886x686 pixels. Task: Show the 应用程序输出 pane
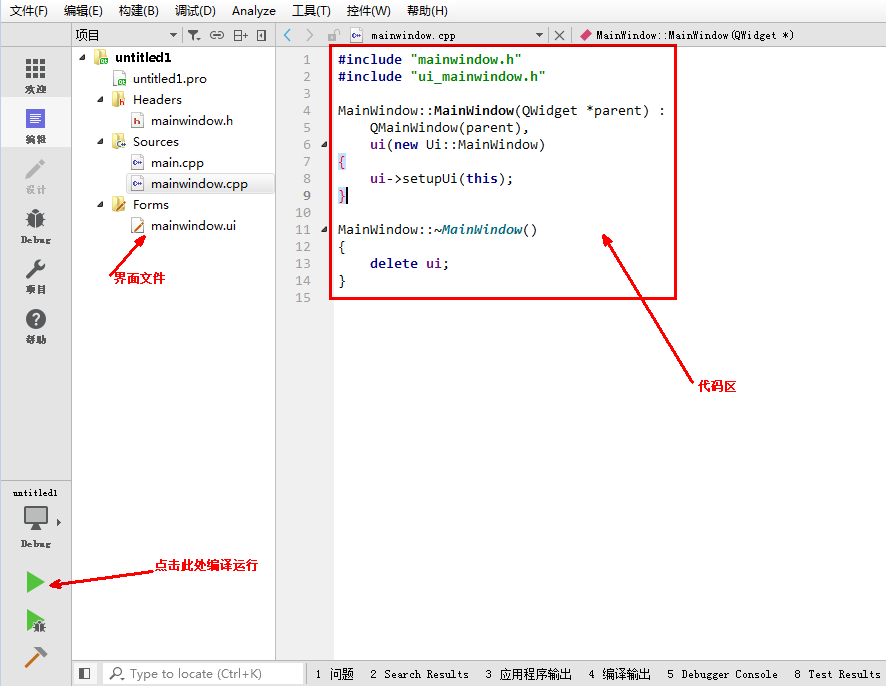pyautogui.click(x=528, y=674)
